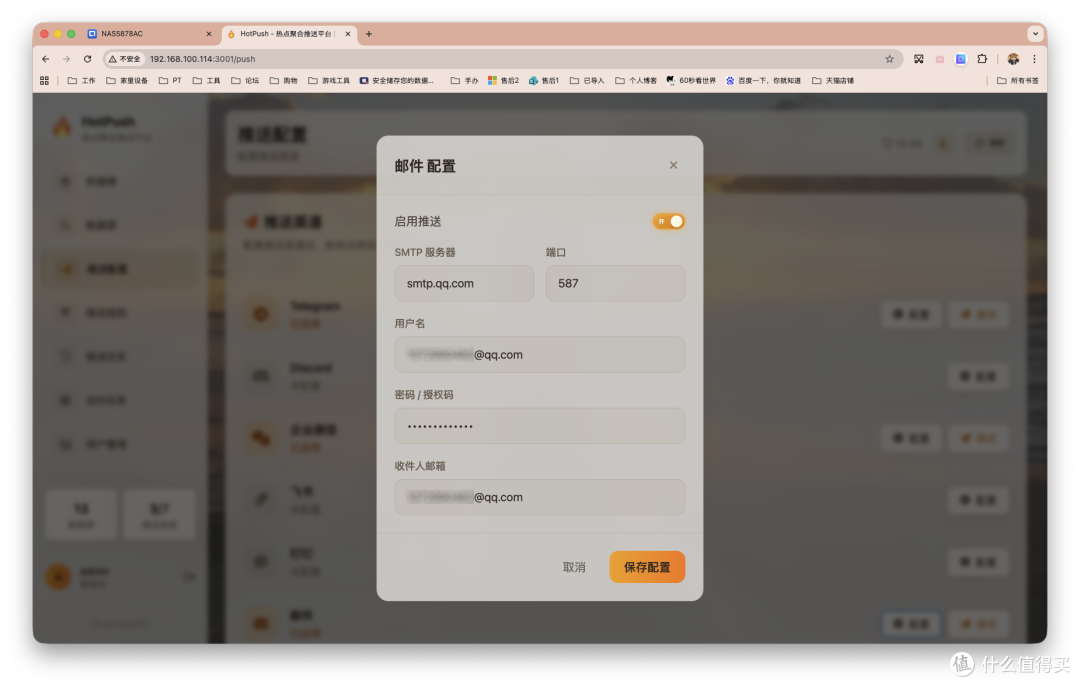This screenshot has width=1080, height=687.
Task: Open the 售后1 bookmark
Action: (x=543, y=81)
